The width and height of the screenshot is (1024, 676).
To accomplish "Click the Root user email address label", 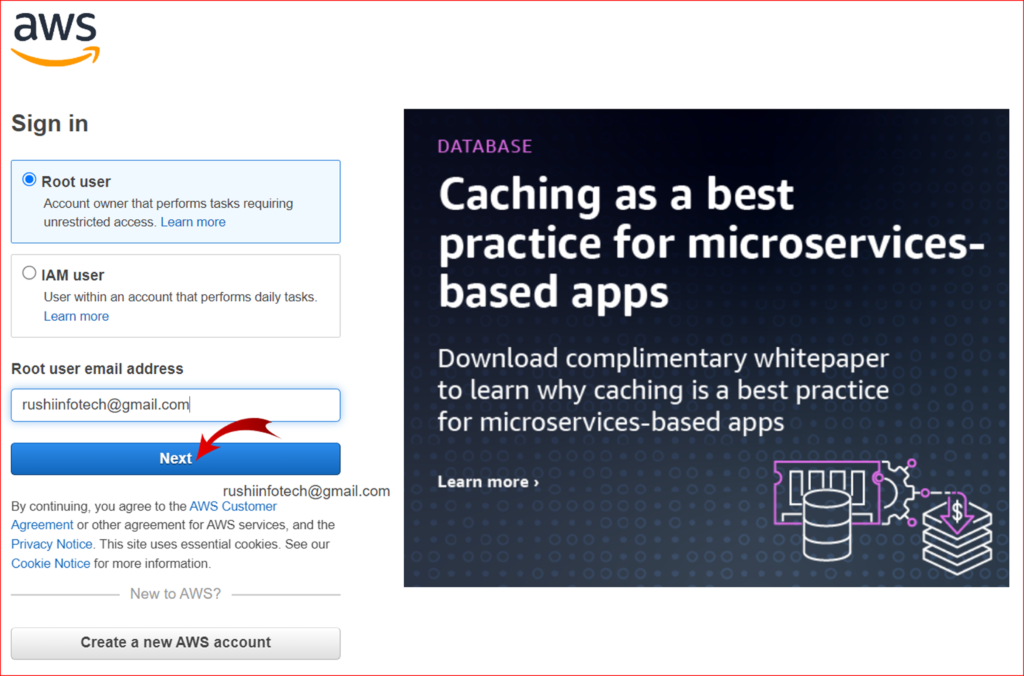I will [x=97, y=368].
